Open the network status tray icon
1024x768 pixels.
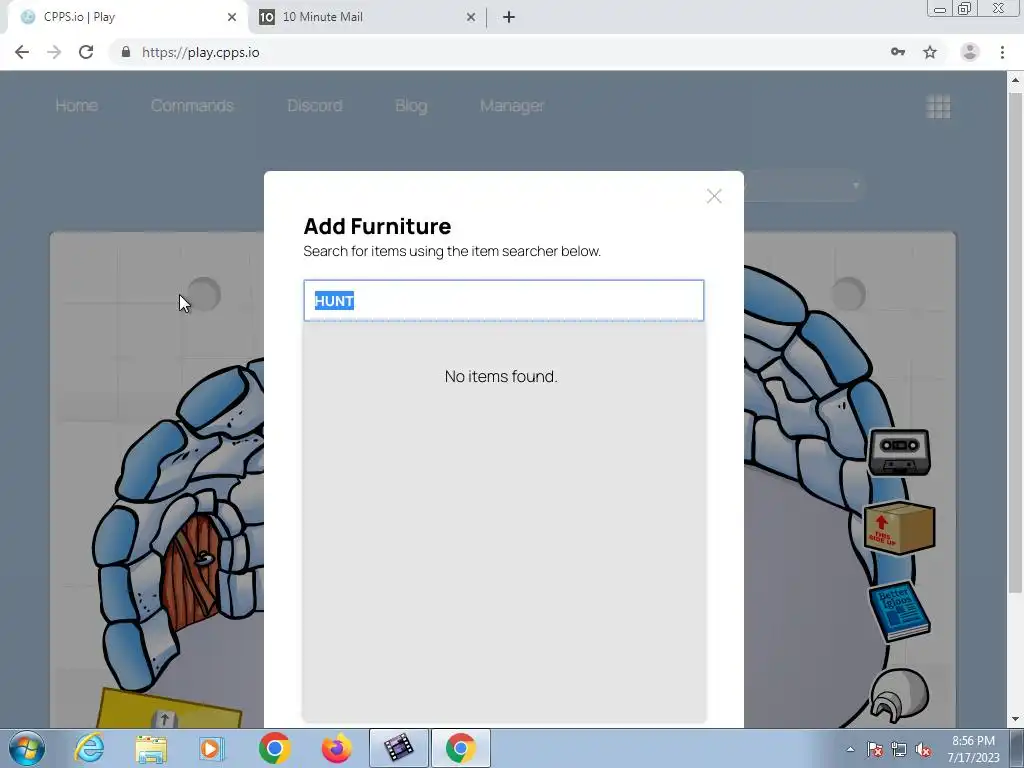[899, 750]
